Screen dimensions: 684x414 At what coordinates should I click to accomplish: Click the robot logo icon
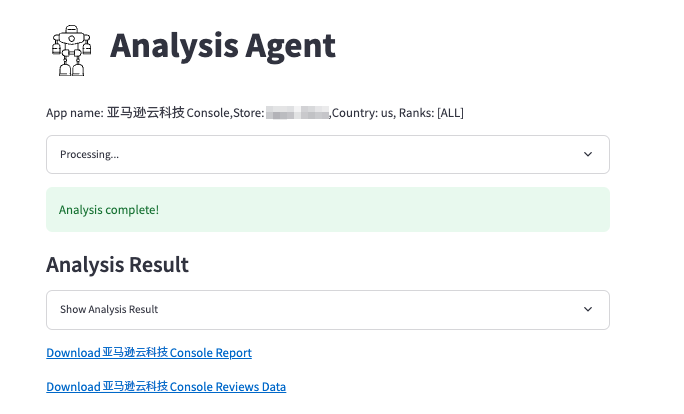coord(72,51)
